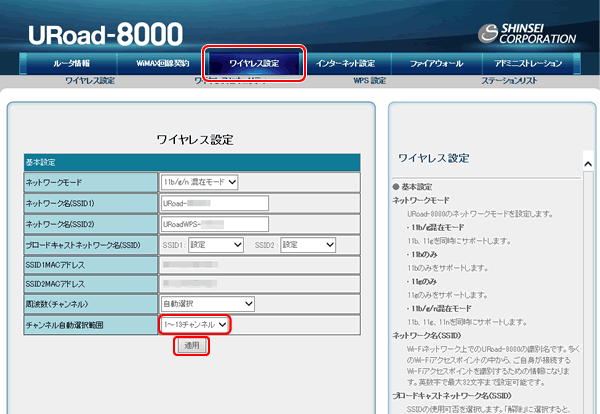This screenshot has width=600, height=414.
Task: Click the SSID1 MAC address value
Action: pyautogui.click(x=190, y=265)
